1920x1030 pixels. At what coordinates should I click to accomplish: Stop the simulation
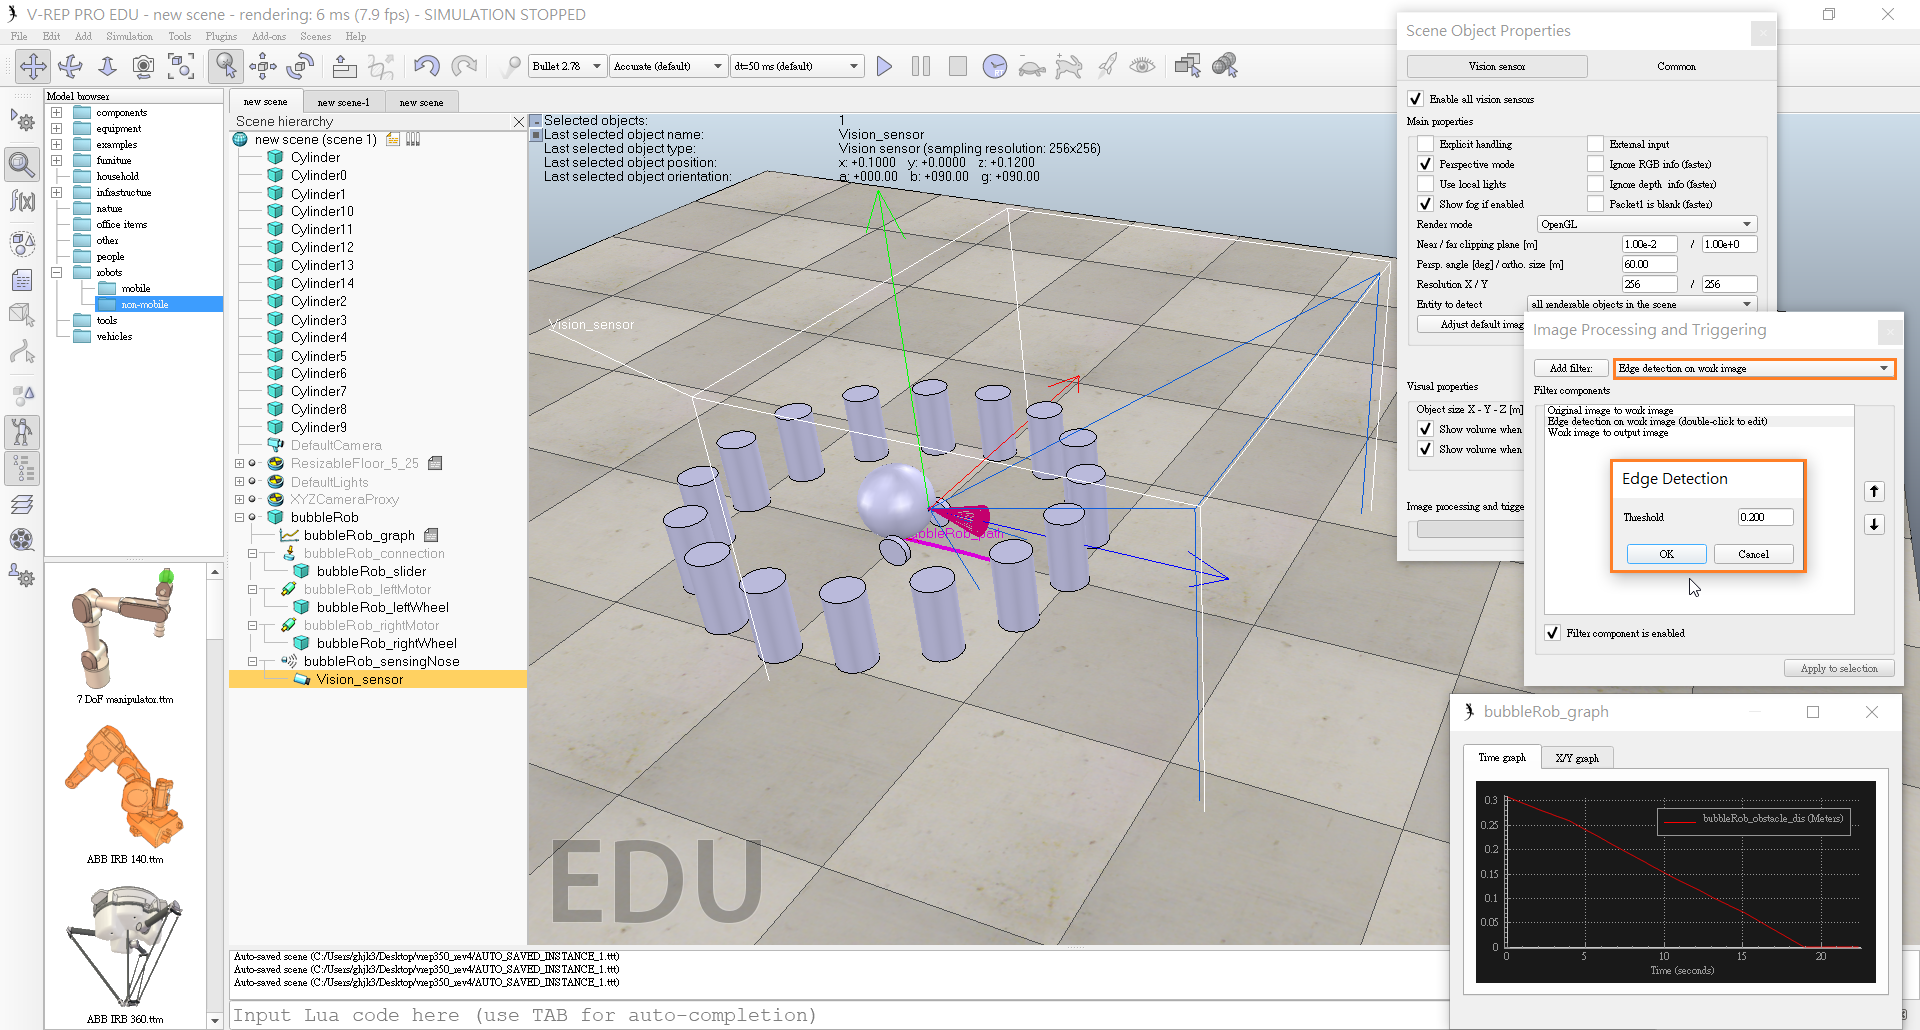tap(958, 66)
